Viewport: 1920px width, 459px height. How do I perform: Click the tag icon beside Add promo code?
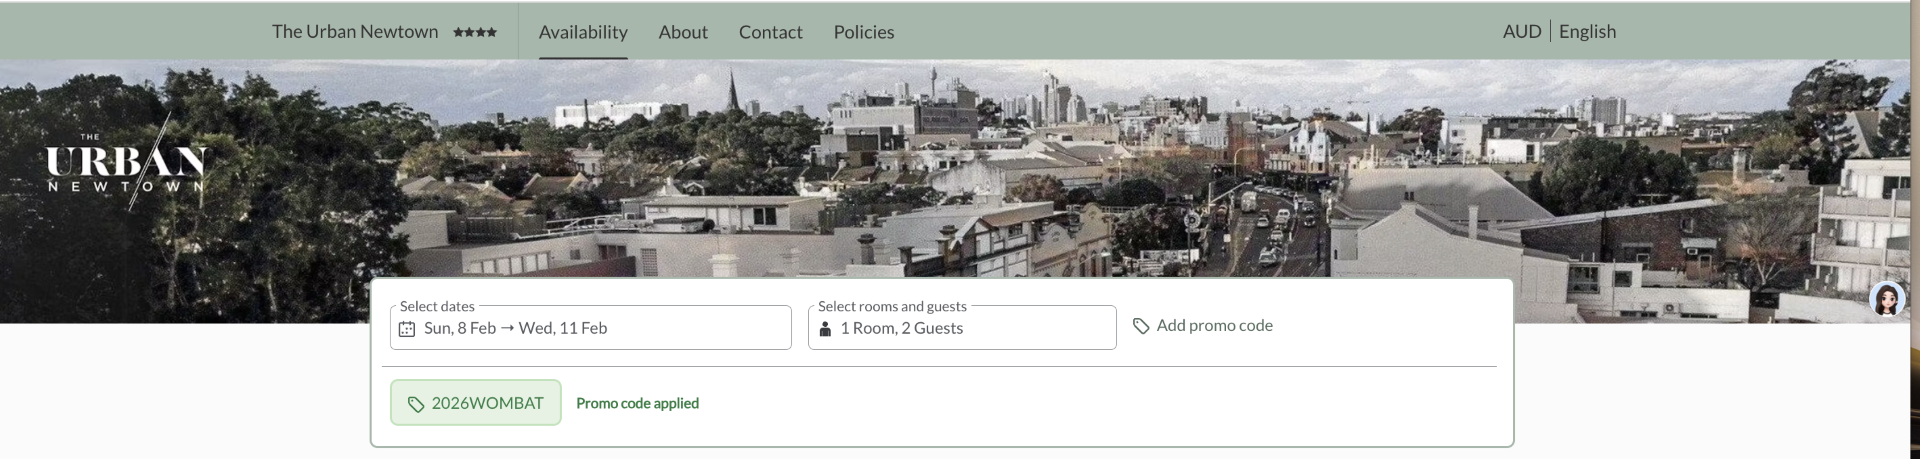(1141, 326)
